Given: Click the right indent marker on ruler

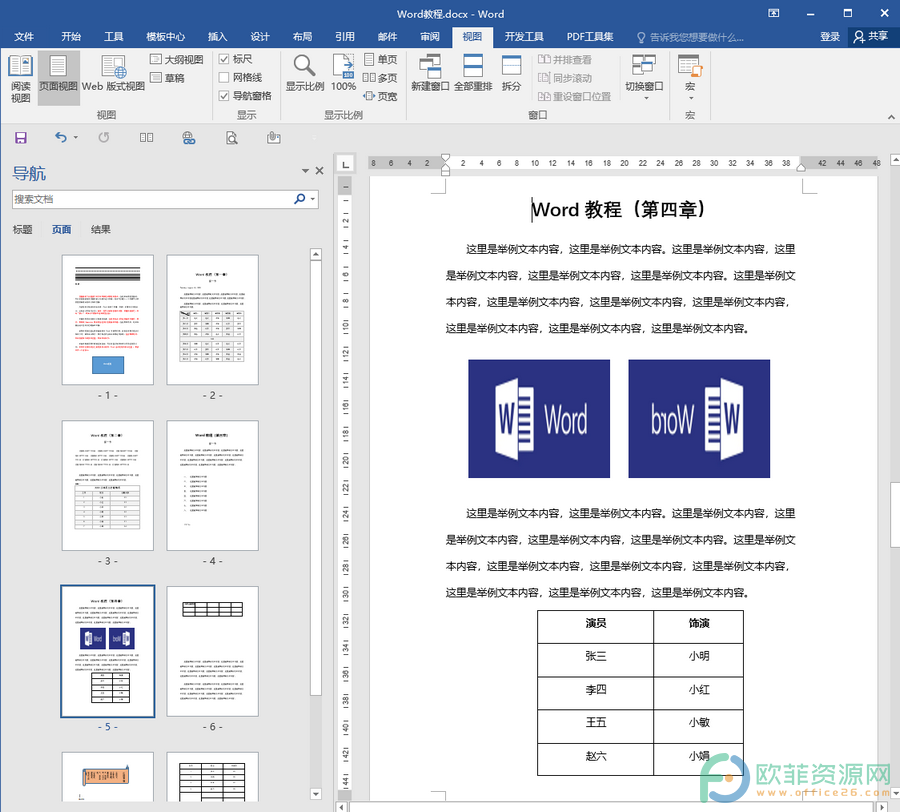Looking at the screenshot, I should coord(801,167).
